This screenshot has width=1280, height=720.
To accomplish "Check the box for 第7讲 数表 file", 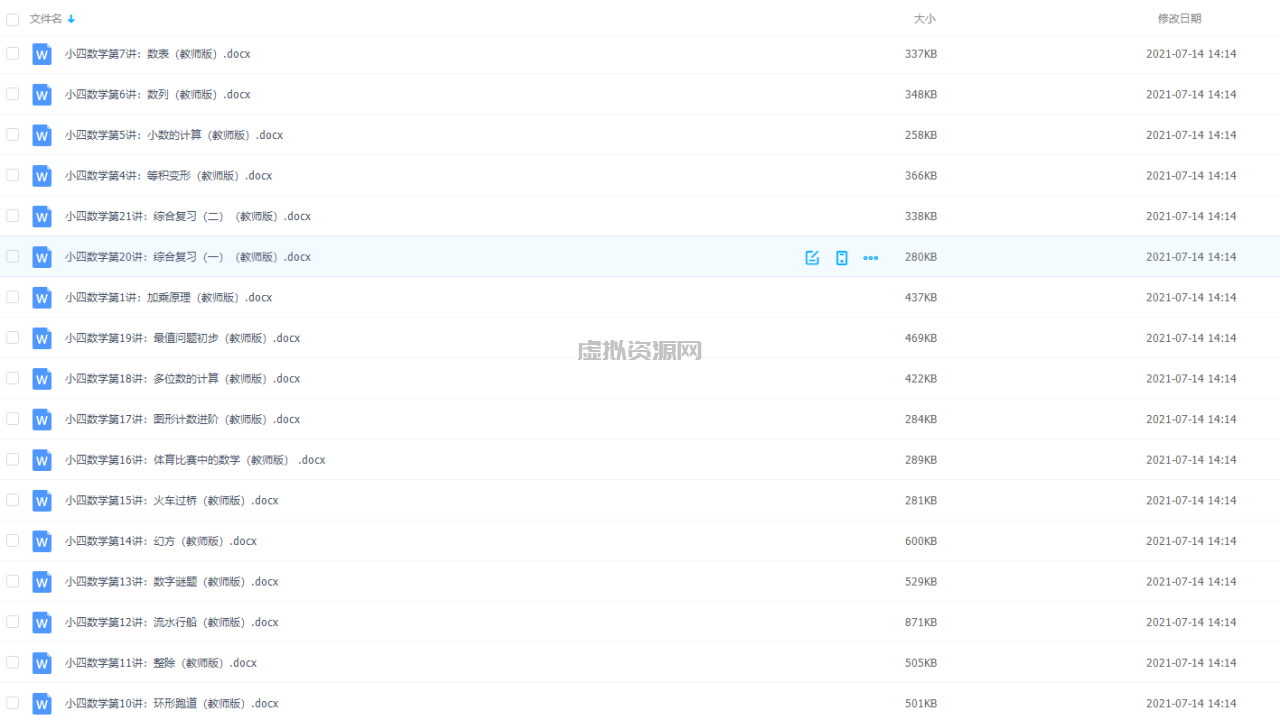I will pos(13,53).
